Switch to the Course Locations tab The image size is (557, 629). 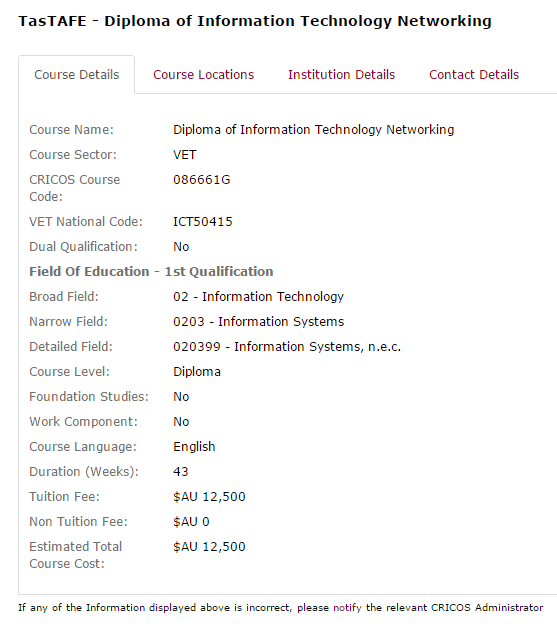[x=204, y=75]
